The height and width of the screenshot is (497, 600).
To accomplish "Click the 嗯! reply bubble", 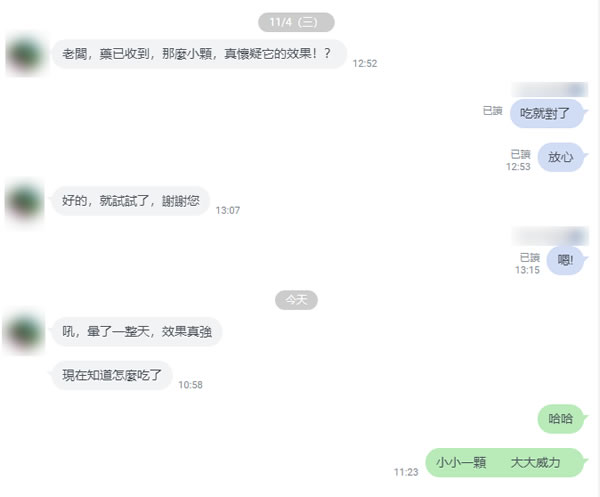I will 566,261.
